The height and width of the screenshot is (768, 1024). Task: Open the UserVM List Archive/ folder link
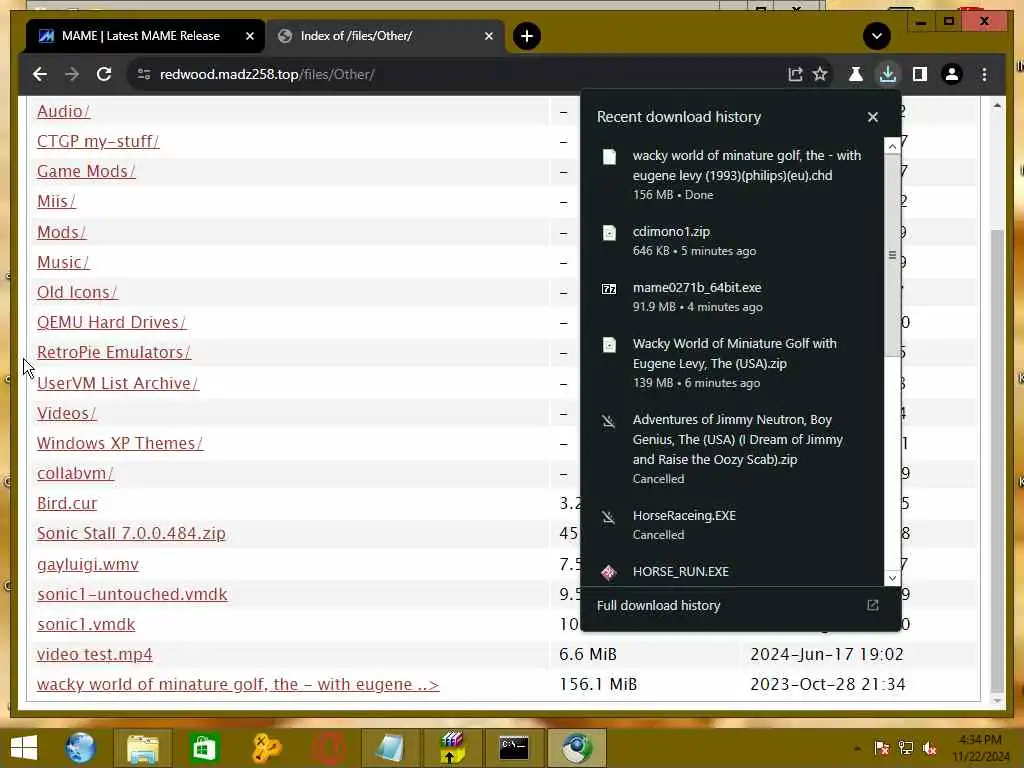coord(118,383)
